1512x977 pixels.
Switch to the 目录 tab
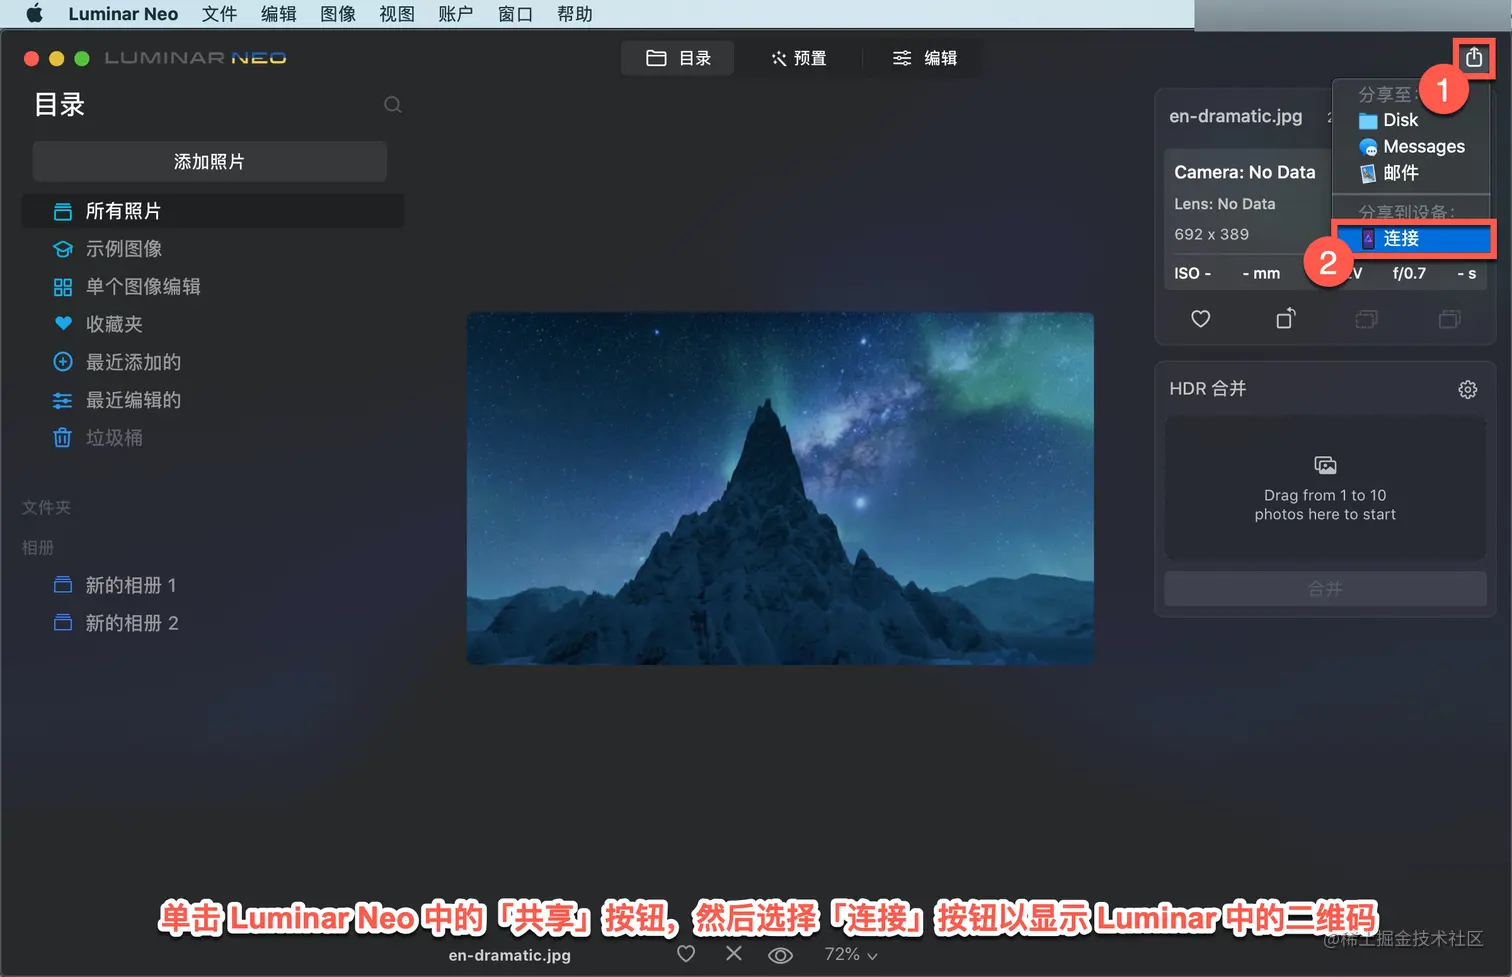point(678,58)
